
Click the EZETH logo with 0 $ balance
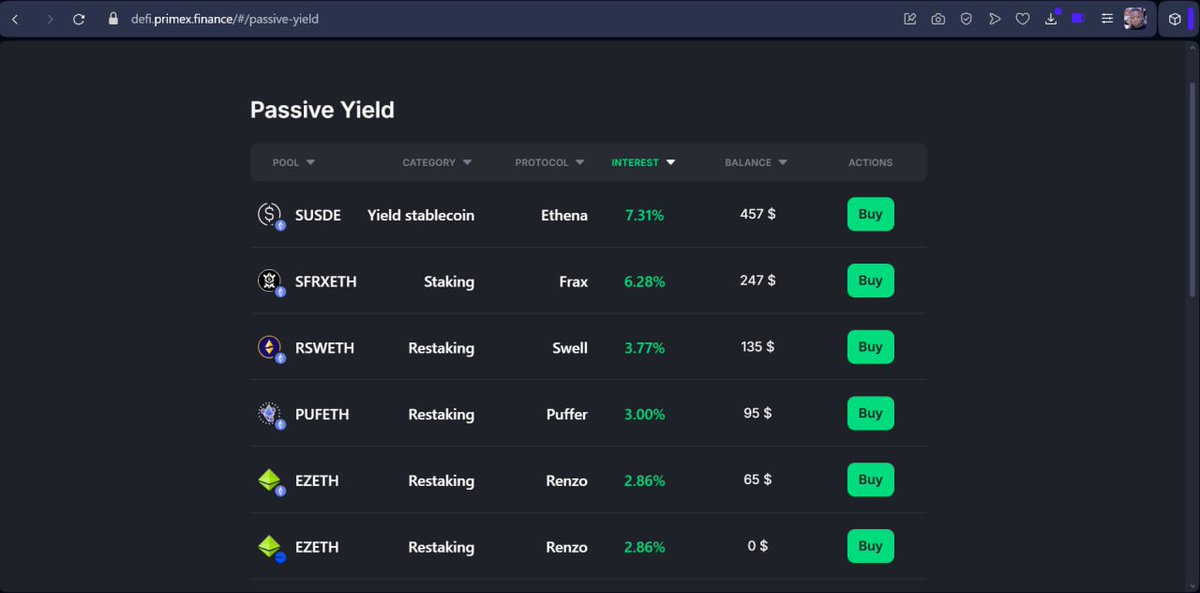(x=270, y=548)
